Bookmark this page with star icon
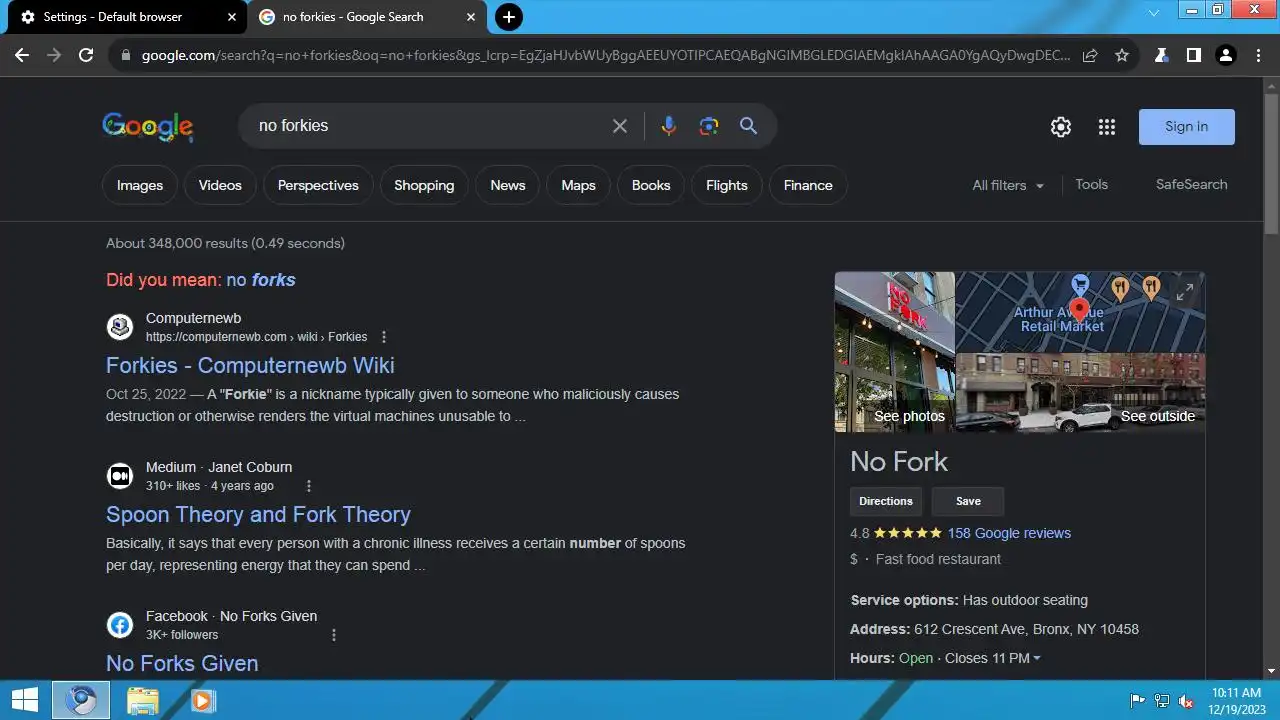1280x720 pixels. 1122,56
